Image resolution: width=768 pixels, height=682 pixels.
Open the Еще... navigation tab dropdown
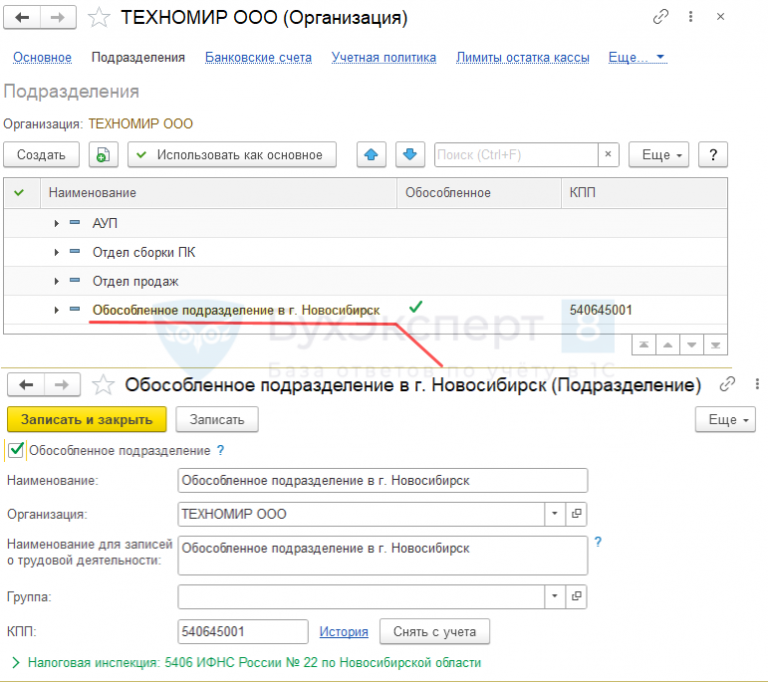[637, 57]
